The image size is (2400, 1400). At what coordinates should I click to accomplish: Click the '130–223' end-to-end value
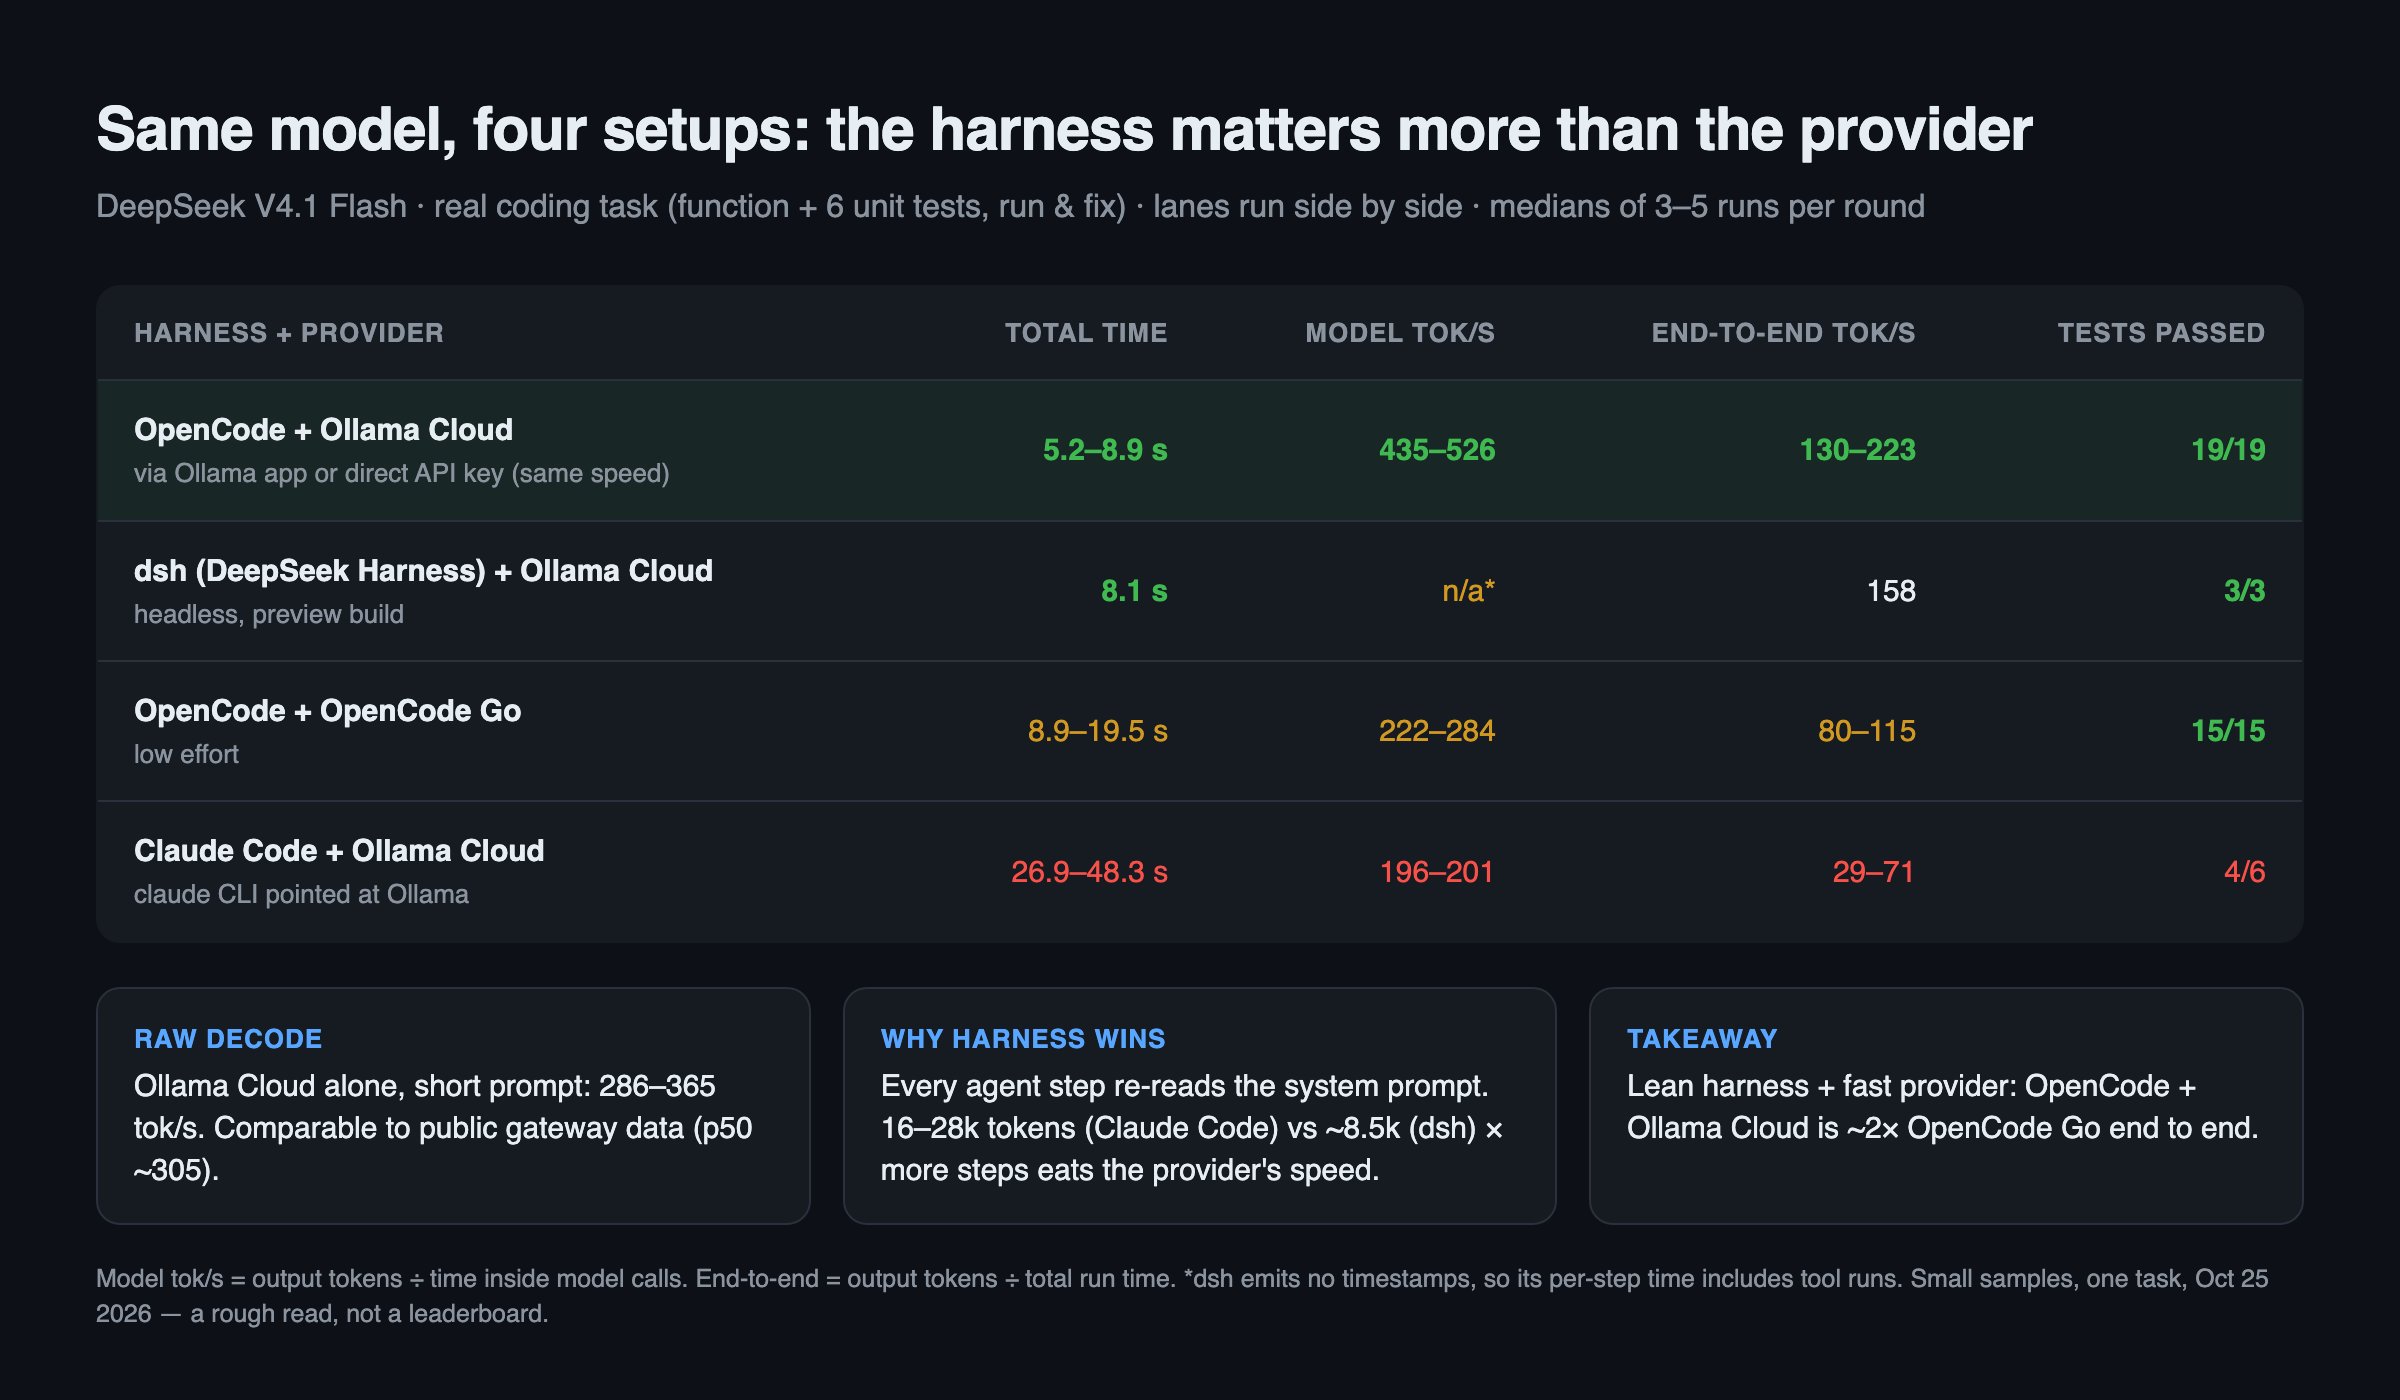[1857, 450]
